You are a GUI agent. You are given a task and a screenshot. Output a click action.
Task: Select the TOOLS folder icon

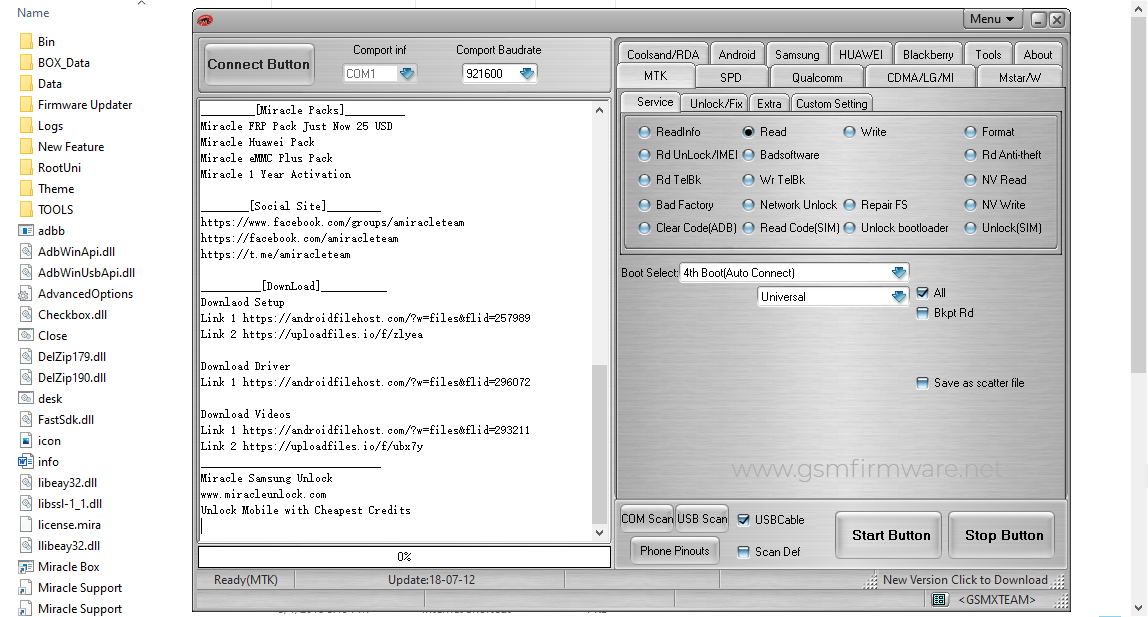click(26, 209)
